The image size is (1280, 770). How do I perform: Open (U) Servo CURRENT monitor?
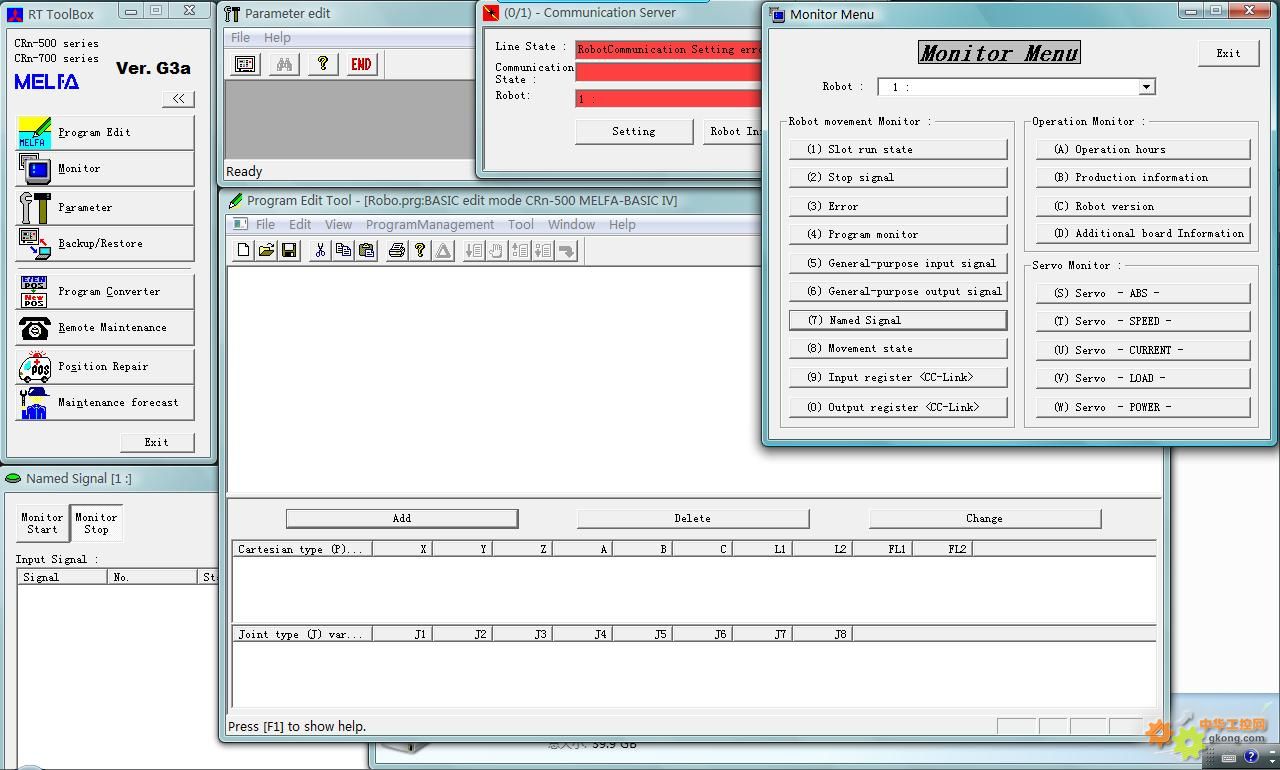(1143, 350)
